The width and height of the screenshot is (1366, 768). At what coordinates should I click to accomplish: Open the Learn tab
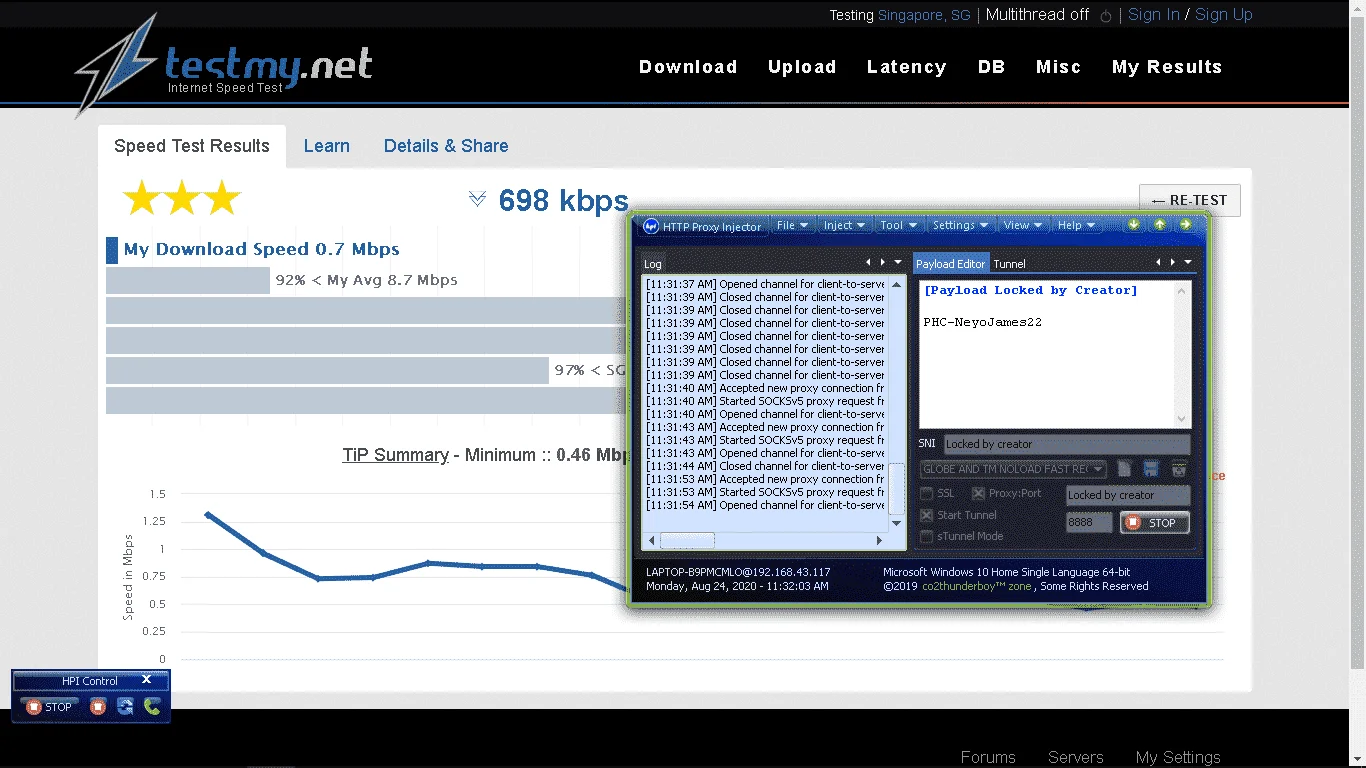(x=327, y=146)
